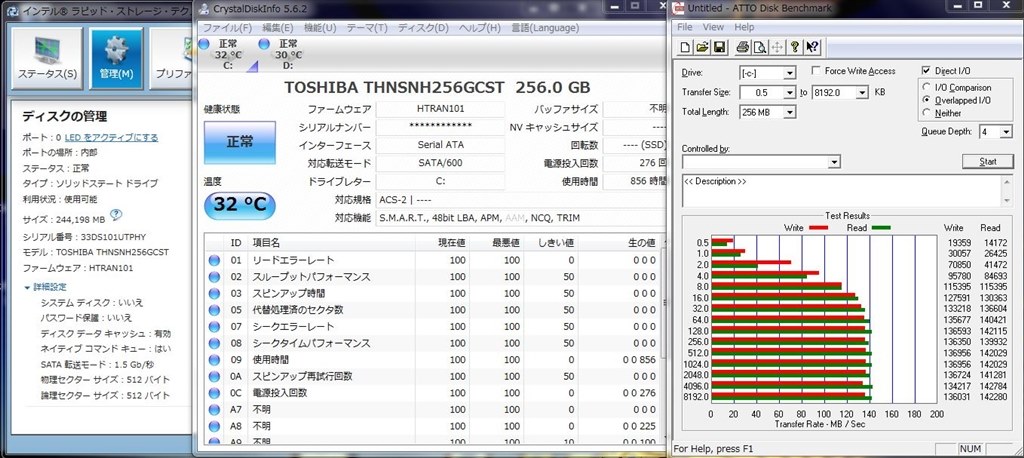Select drive C: status orb in CrystalDiskInfo
The image size is (1024, 458).
click(x=204, y=44)
